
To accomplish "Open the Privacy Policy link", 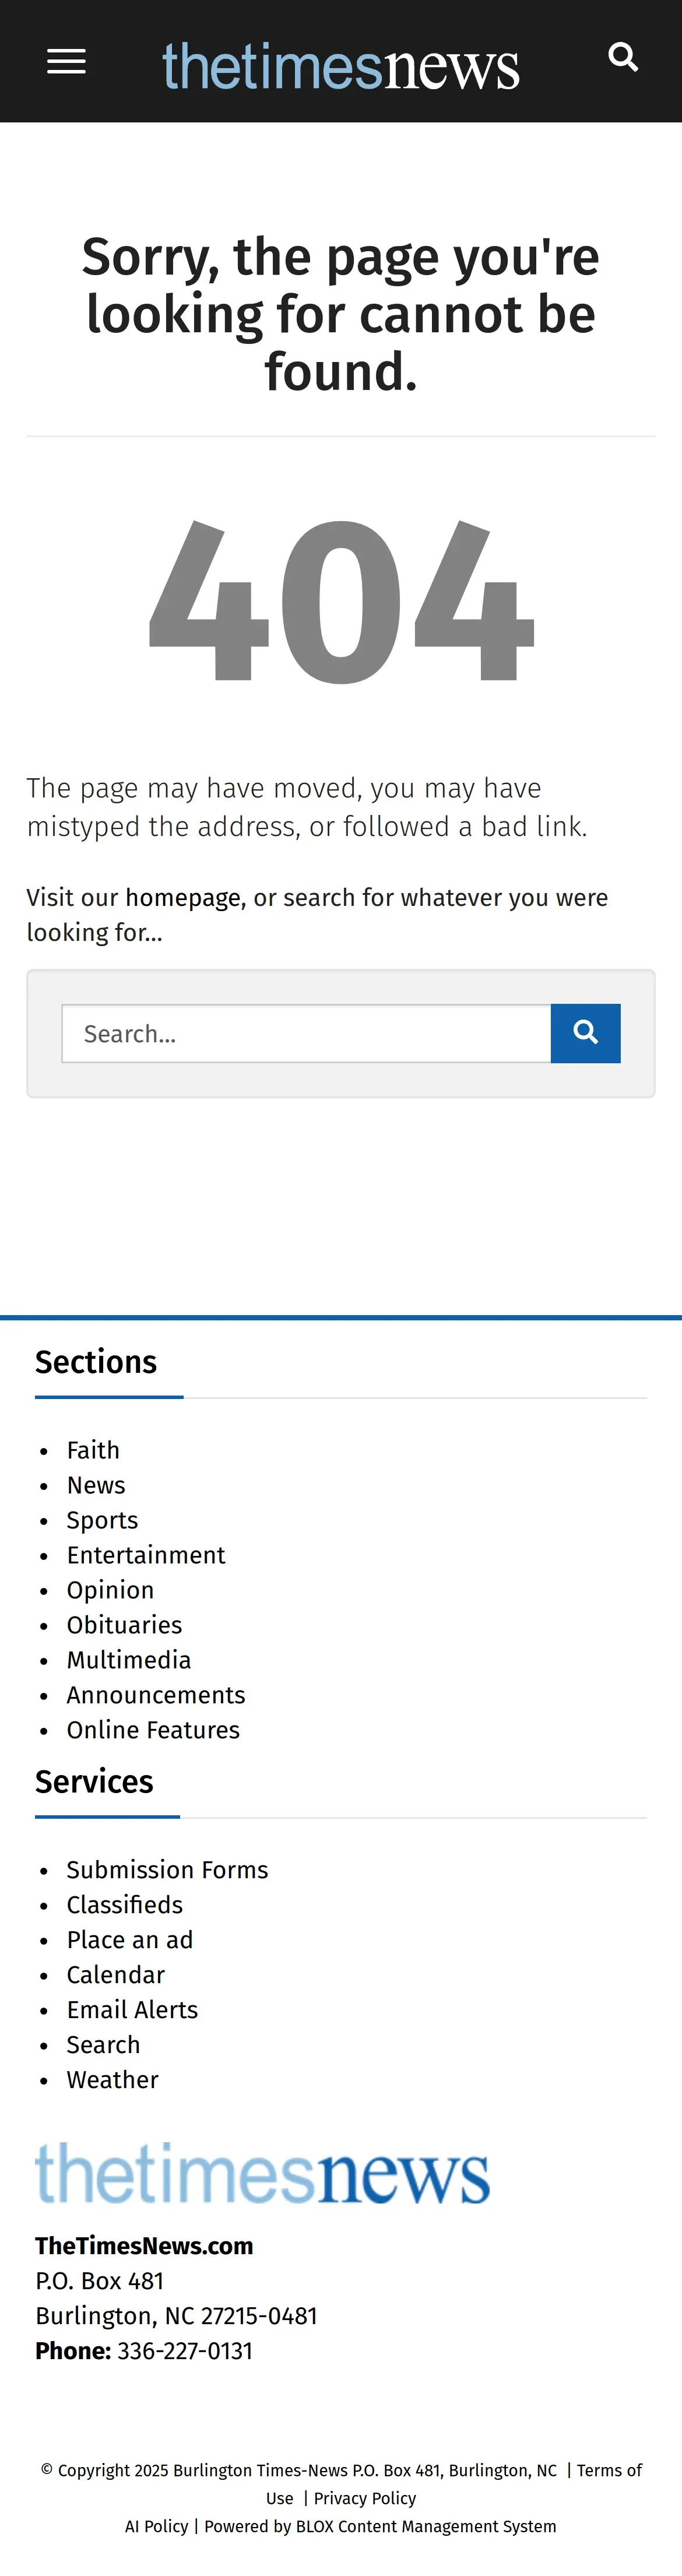I will click(365, 2498).
